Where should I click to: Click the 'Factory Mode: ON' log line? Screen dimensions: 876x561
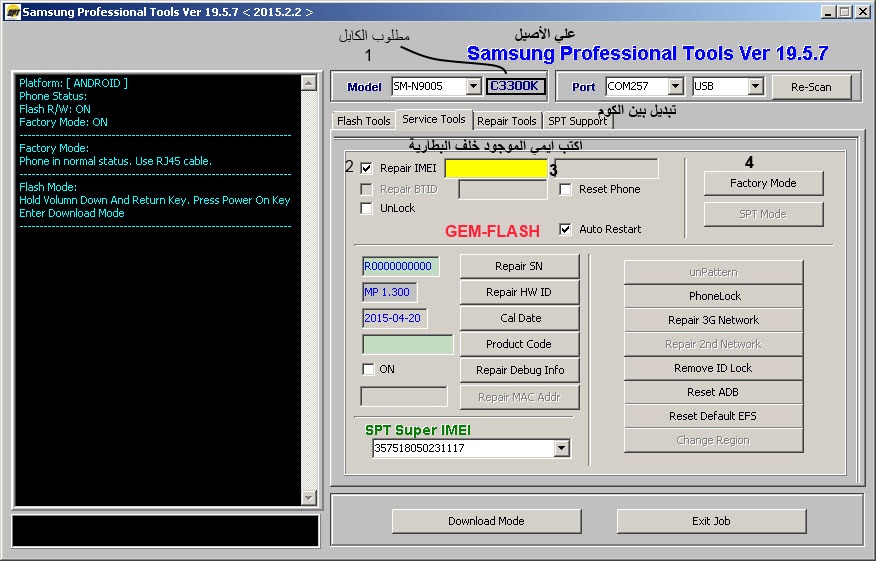[63, 122]
